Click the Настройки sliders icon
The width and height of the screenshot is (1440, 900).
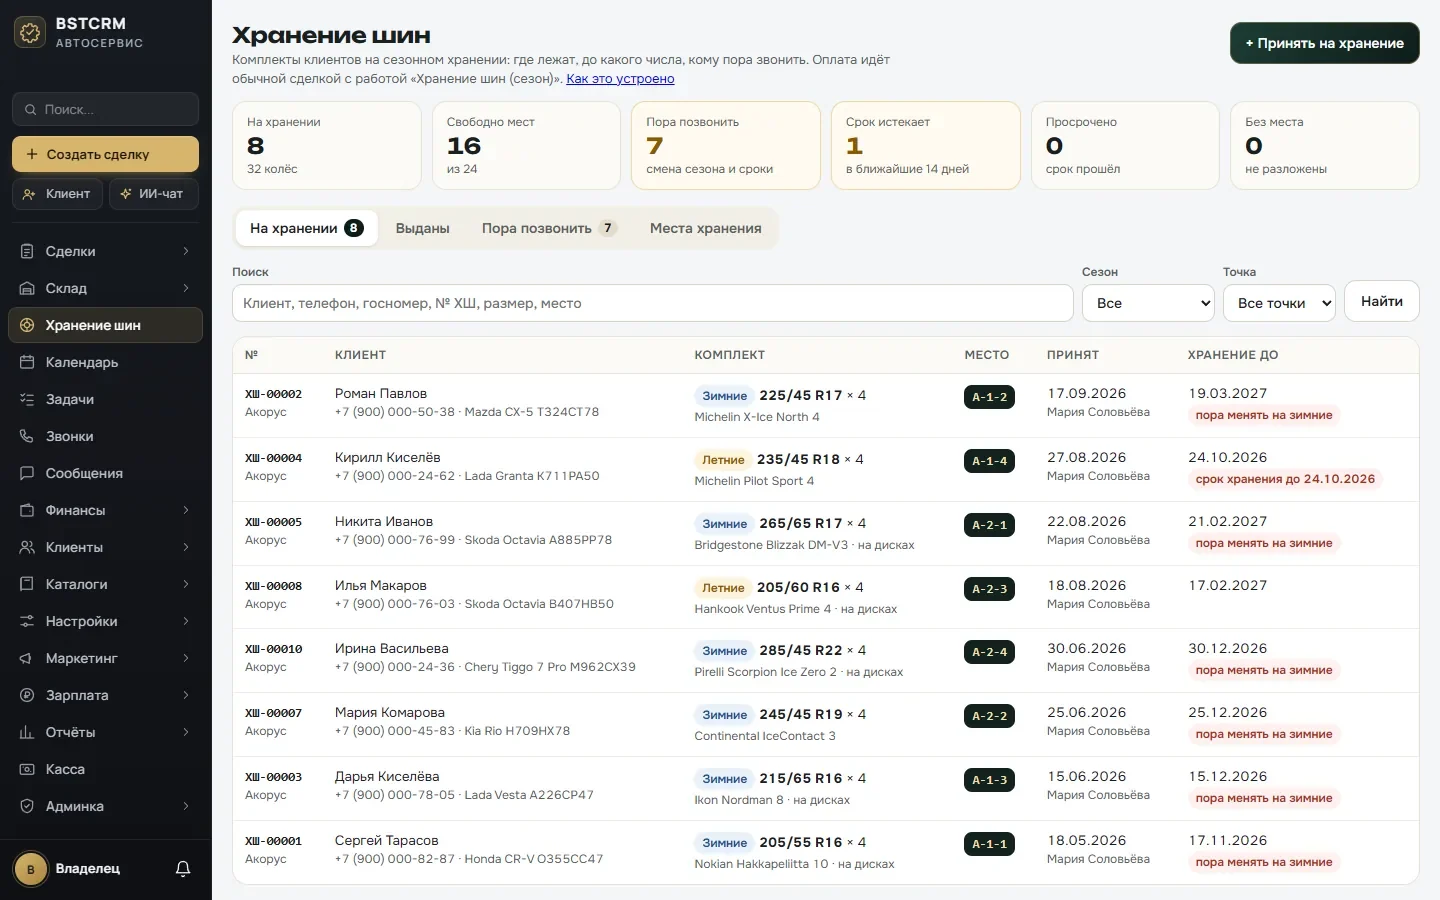tap(27, 621)
